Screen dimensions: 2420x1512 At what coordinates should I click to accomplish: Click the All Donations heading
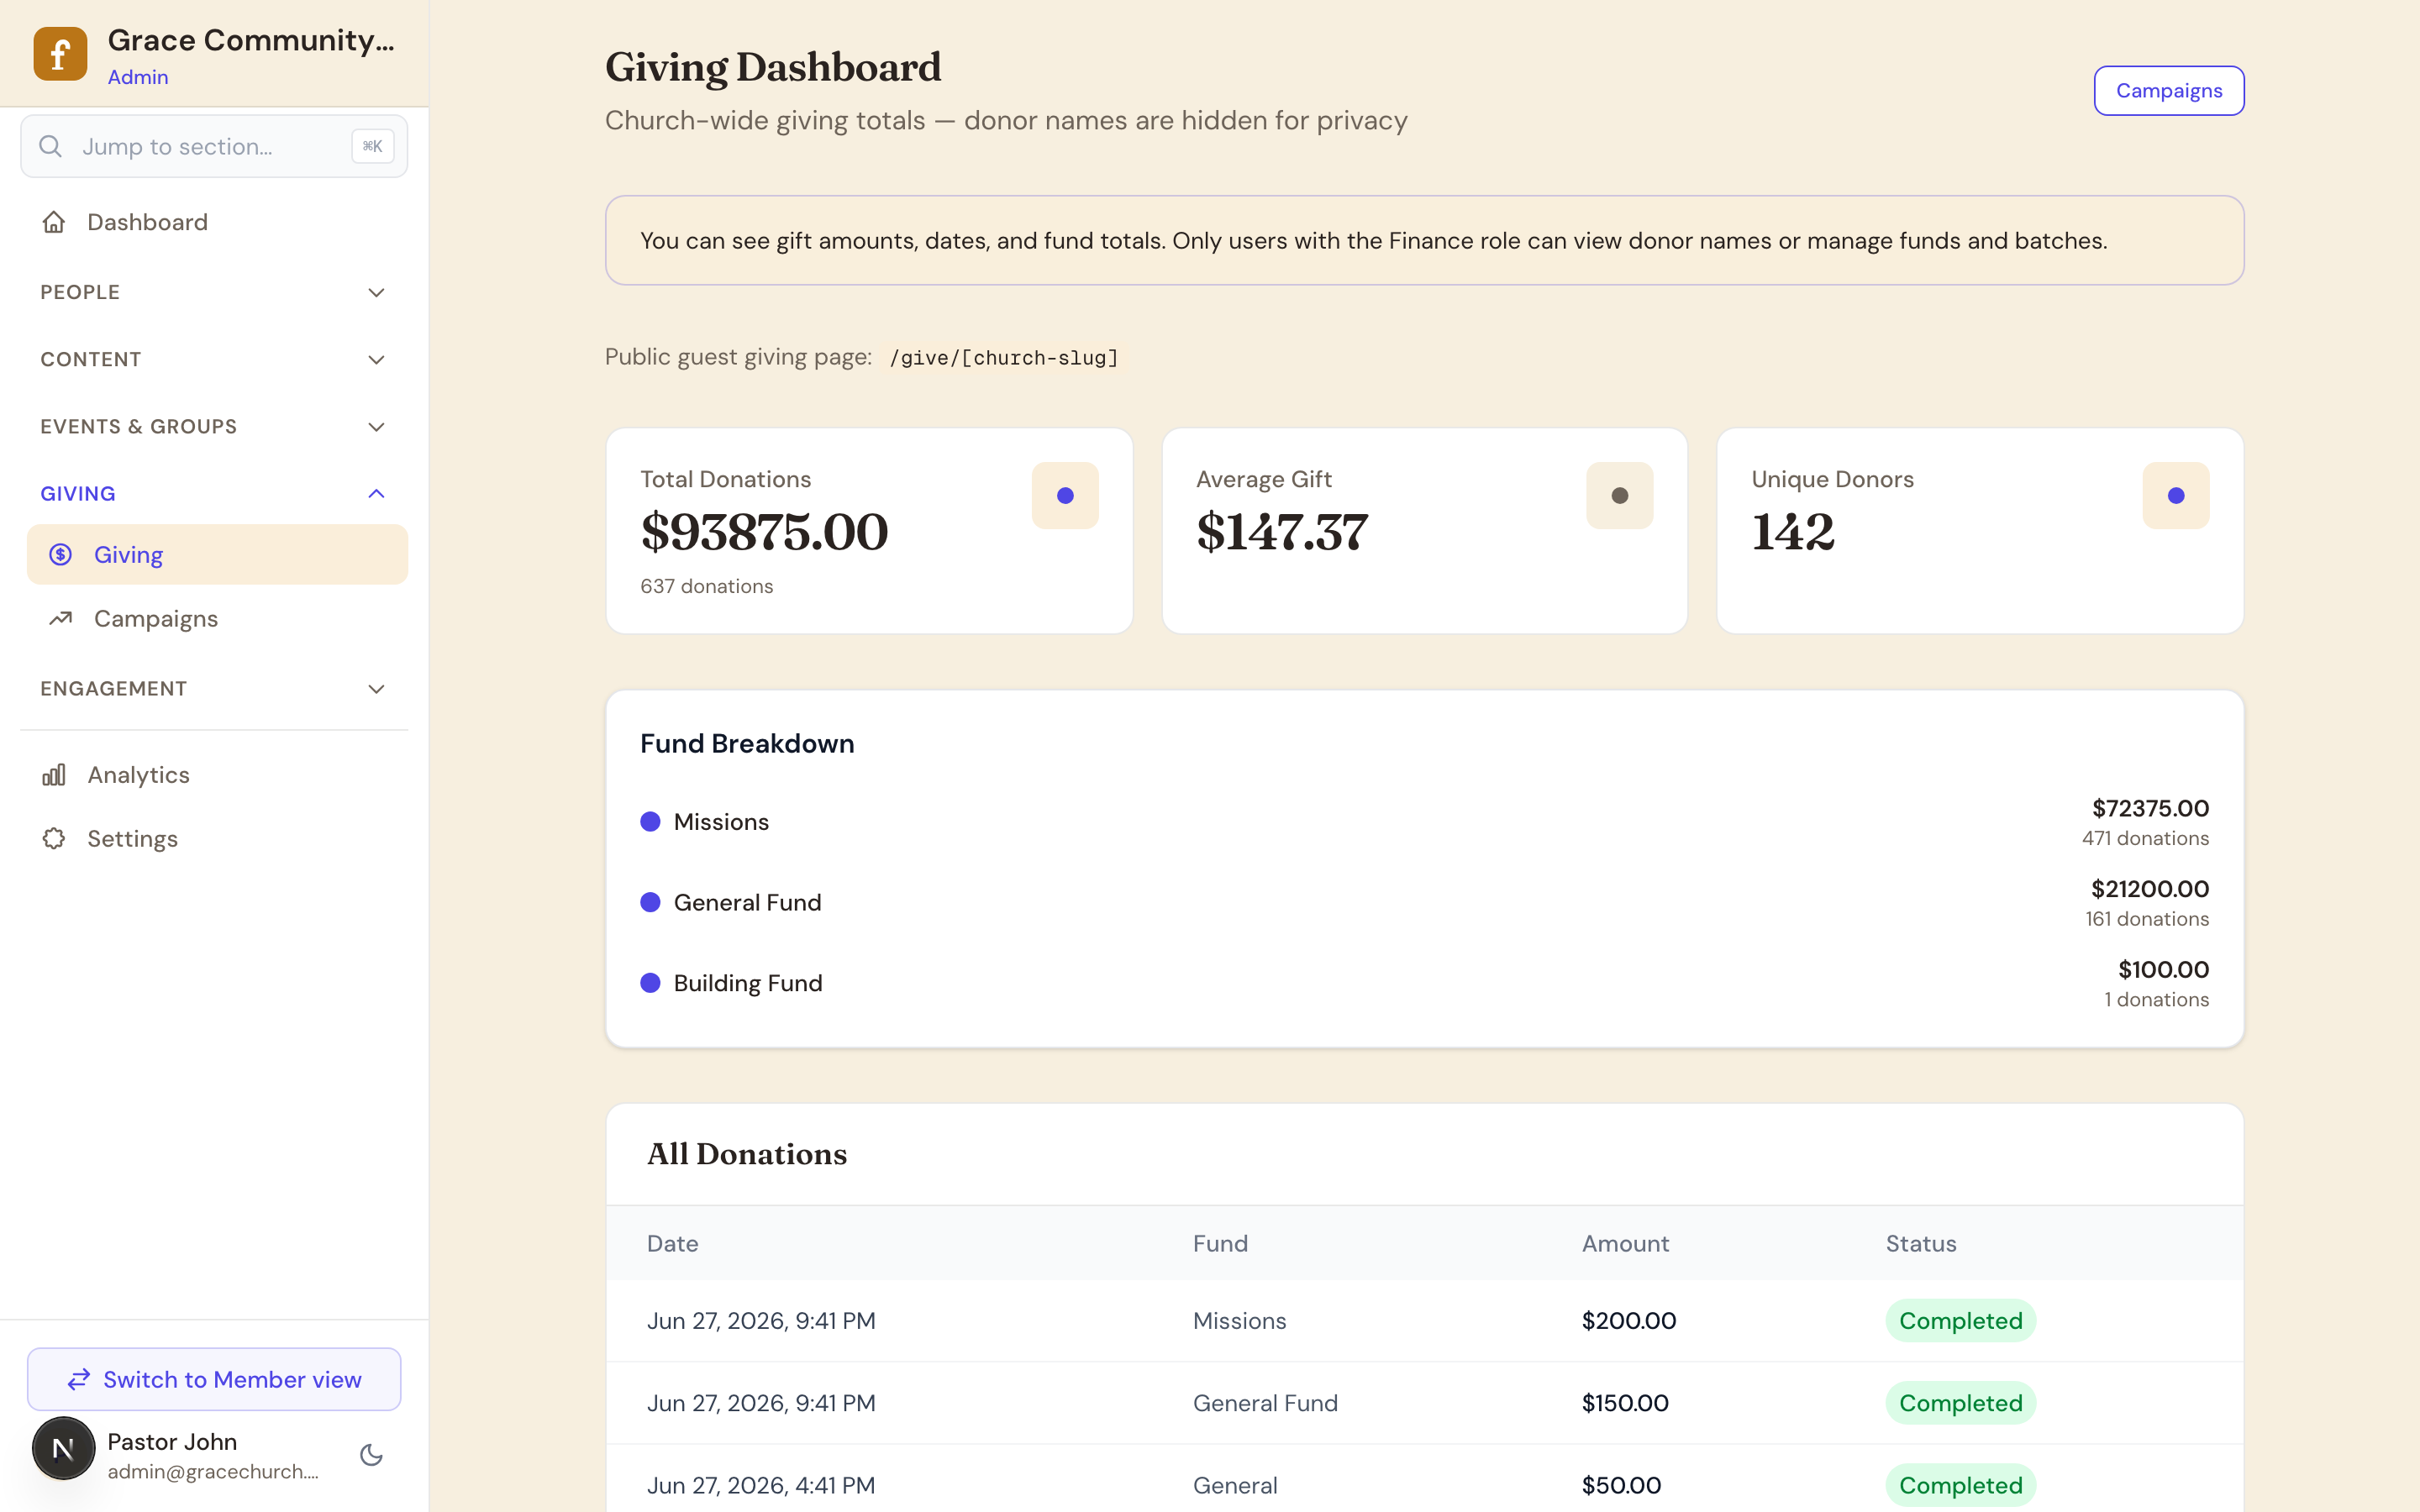(746, 1153)
